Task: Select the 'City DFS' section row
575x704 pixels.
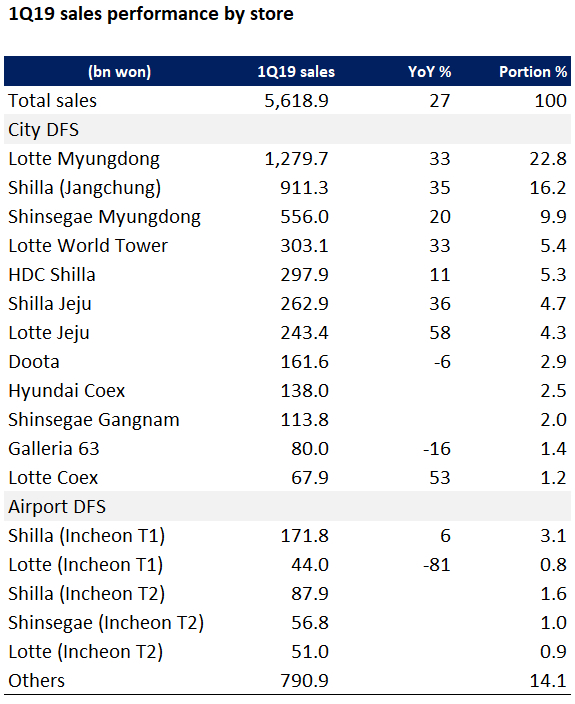Action: 287,130
